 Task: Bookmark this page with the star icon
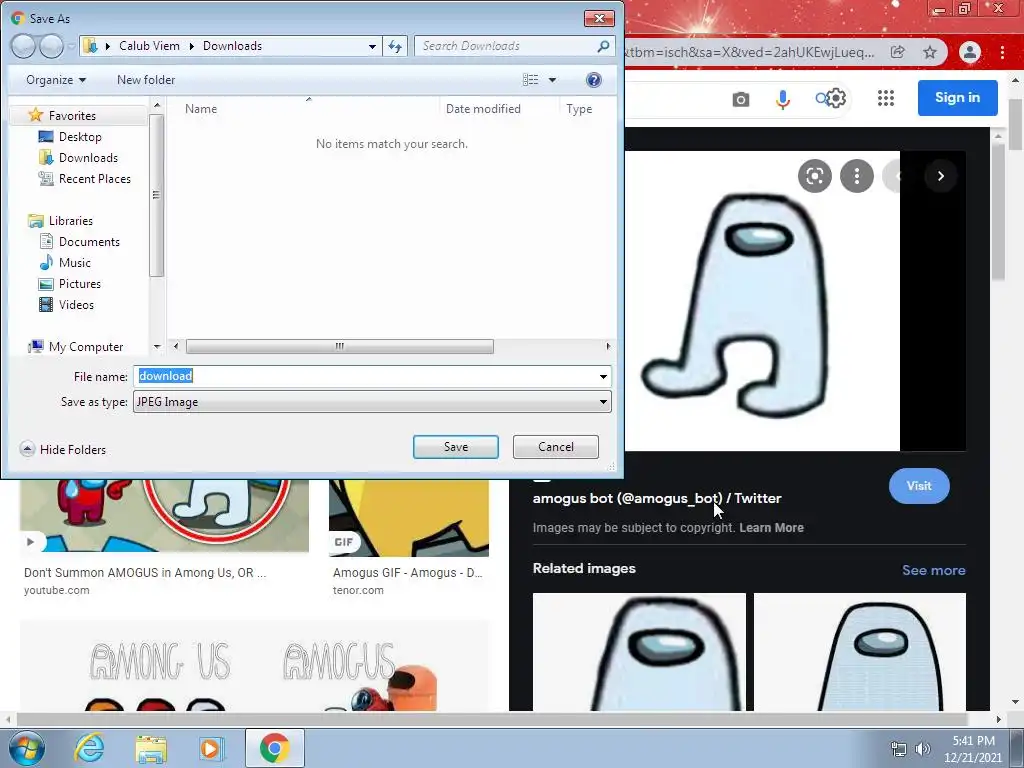(930, 52)
